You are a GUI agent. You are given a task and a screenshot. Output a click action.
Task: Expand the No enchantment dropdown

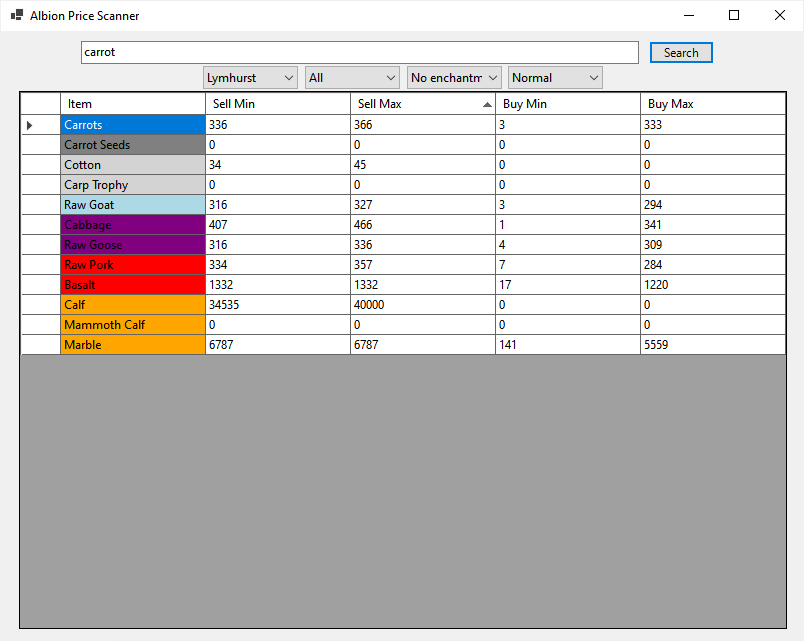point(454,77)
